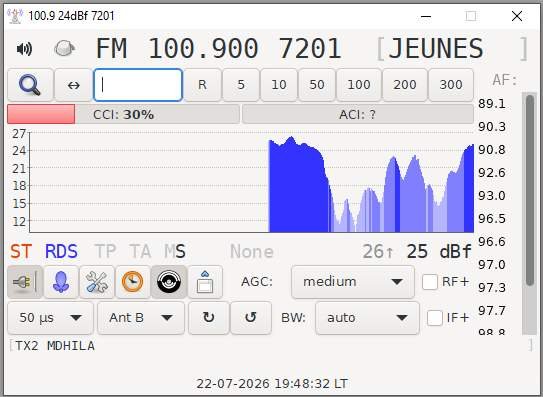Select the 100 kHz step button

pos(359,85)
